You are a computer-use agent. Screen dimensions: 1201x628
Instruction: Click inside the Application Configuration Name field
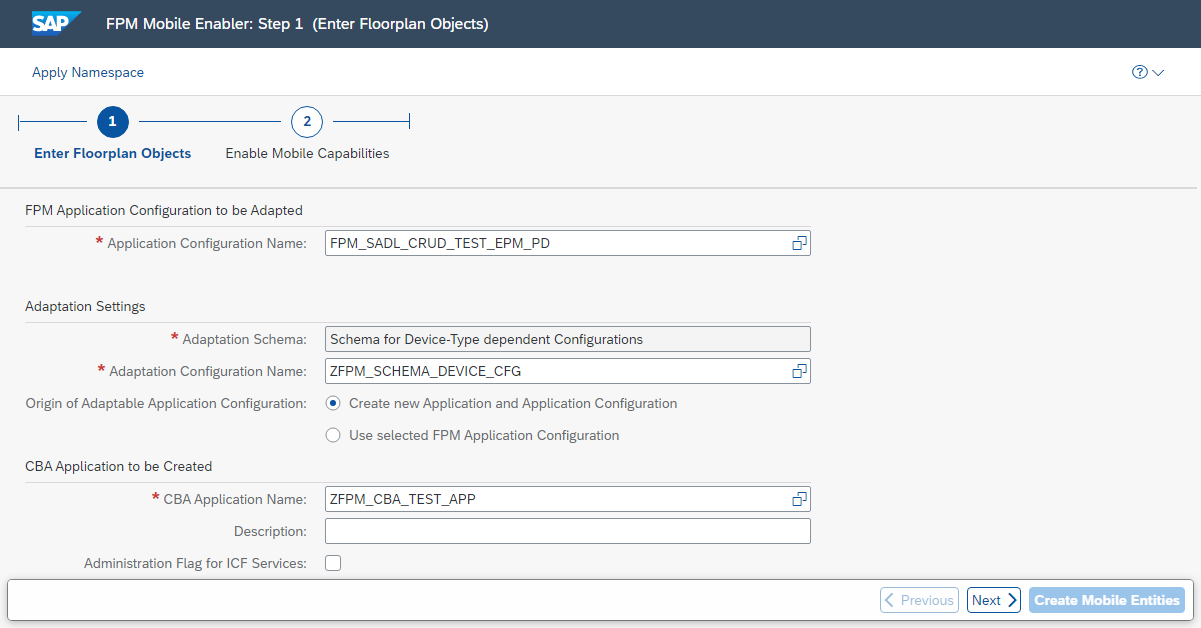pos(550,243)
